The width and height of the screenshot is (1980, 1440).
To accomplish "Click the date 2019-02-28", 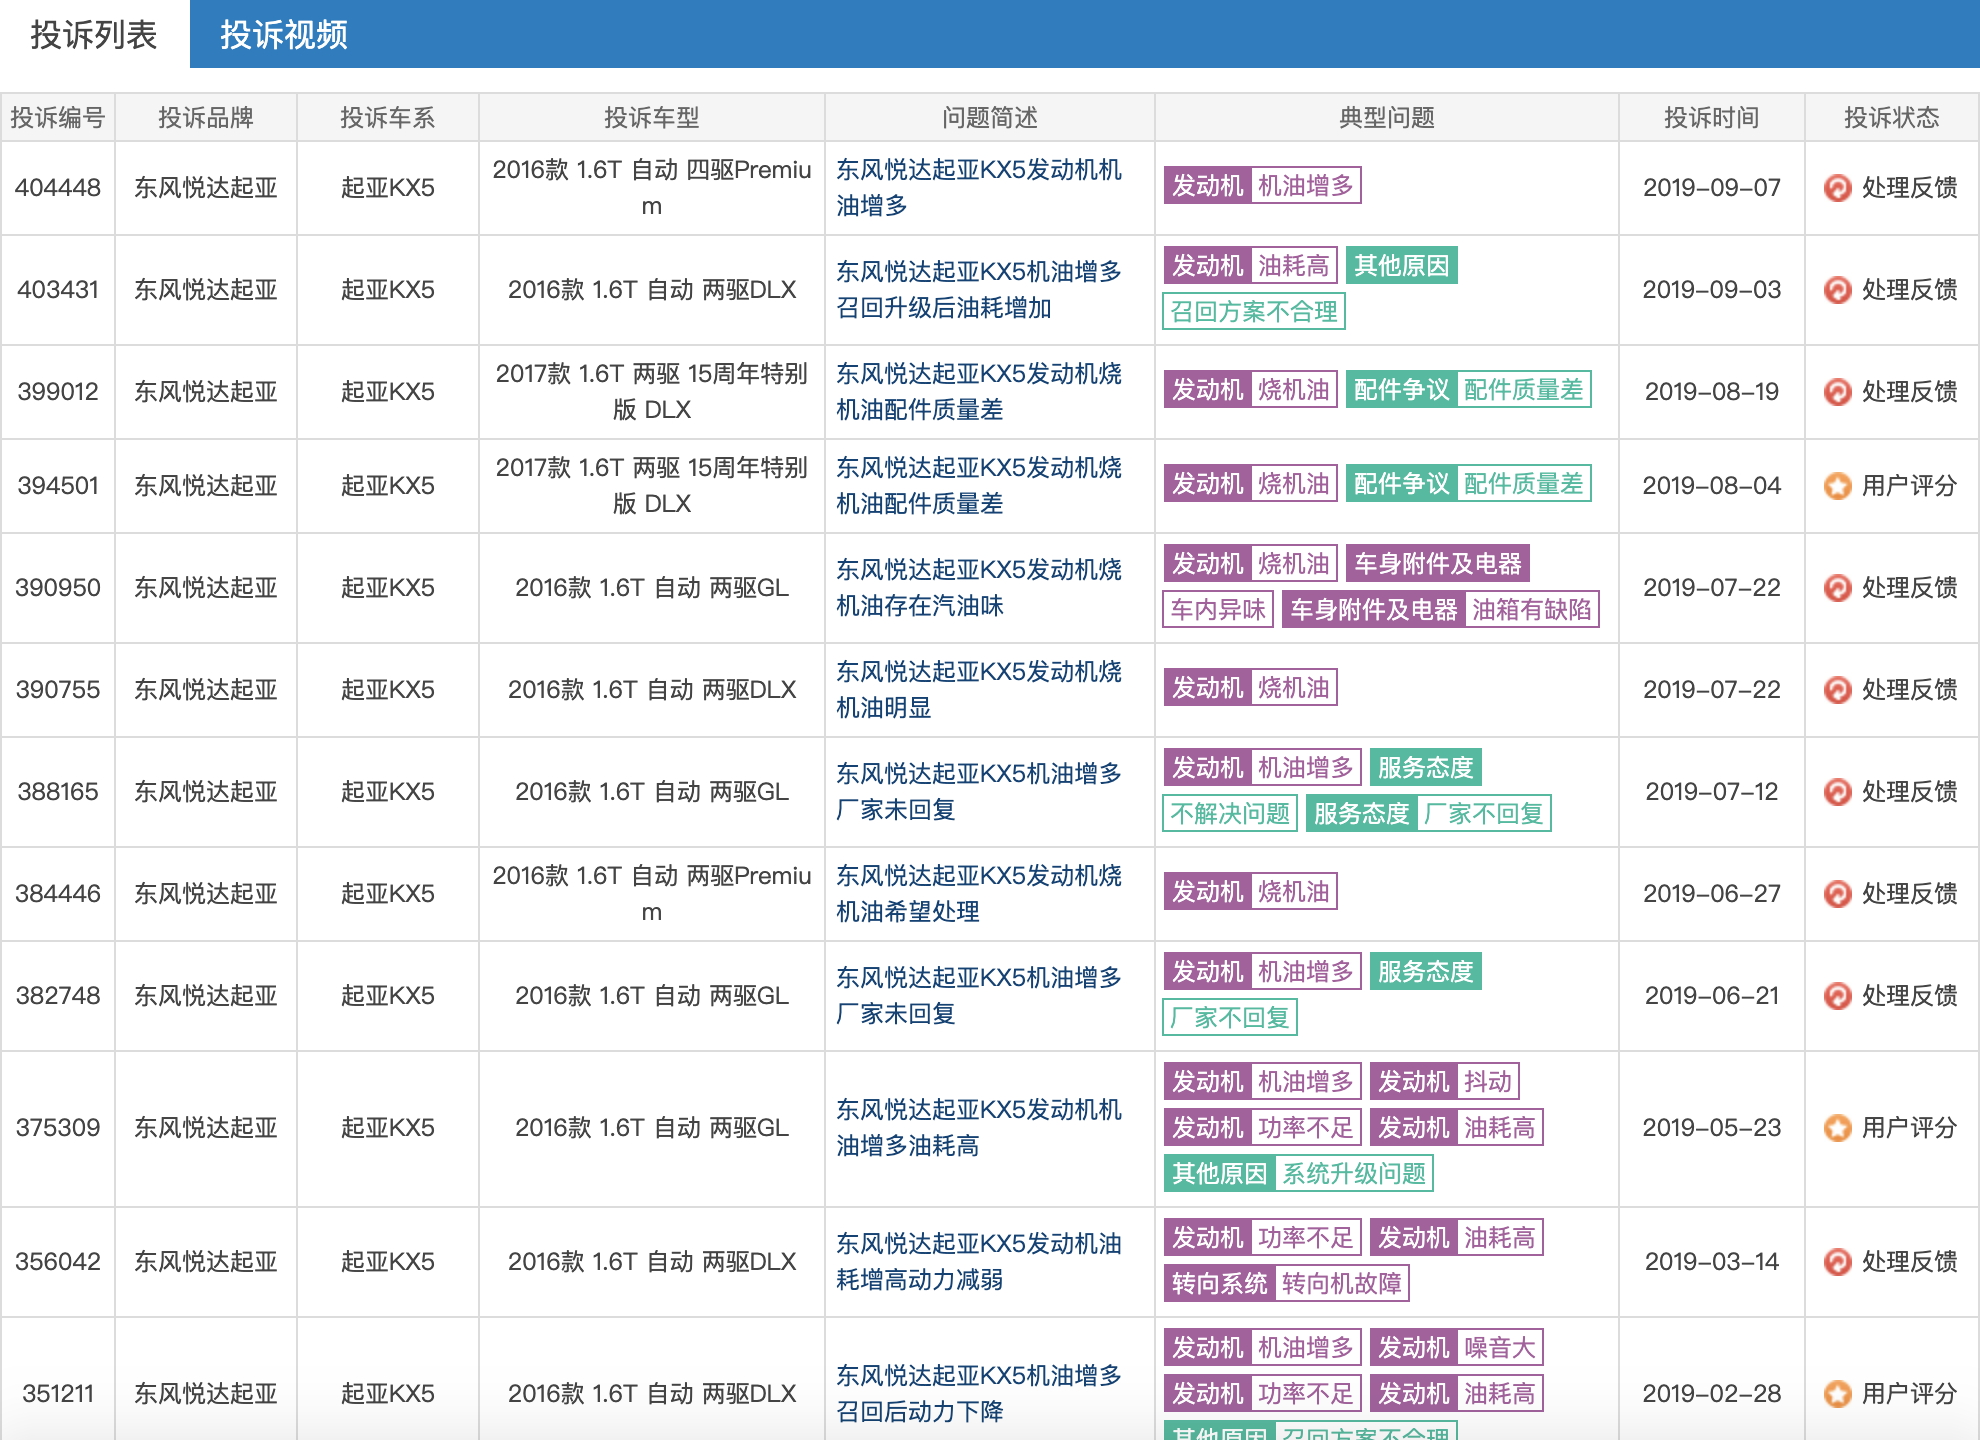I will [x=1712, y=1394].
